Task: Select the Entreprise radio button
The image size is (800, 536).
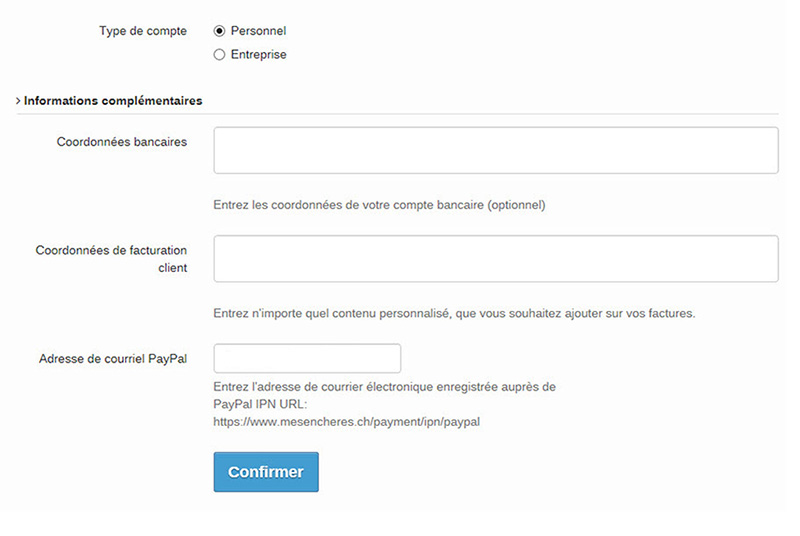Action: coord(219,55)
